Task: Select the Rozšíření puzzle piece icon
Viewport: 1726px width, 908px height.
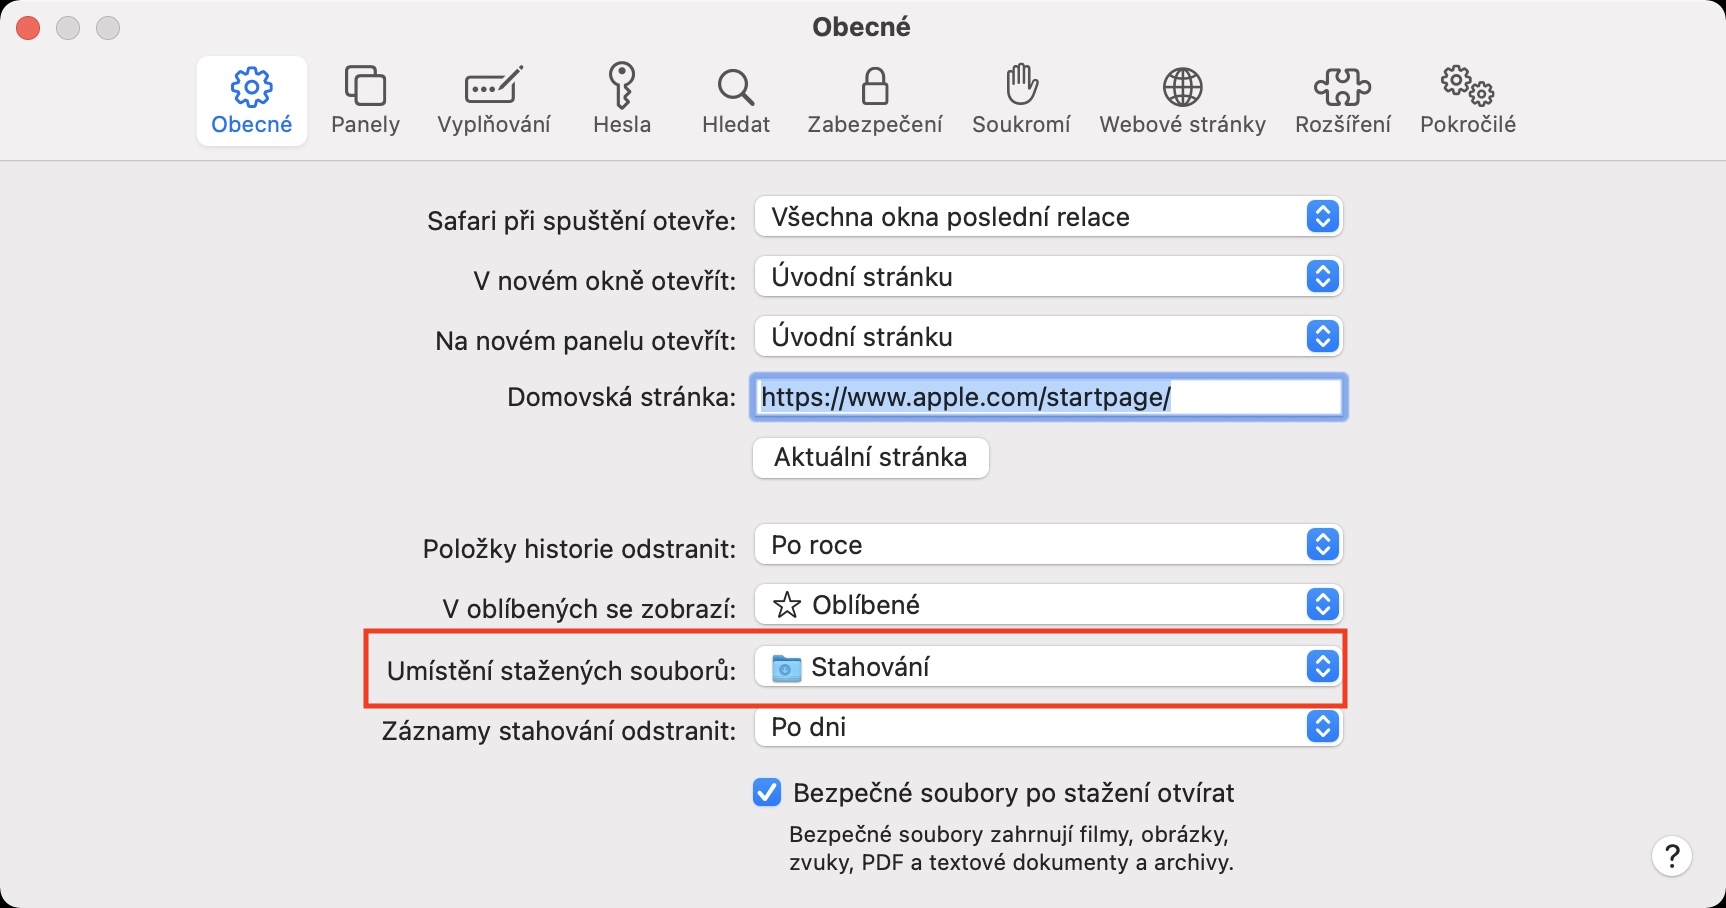Action: (x=1342, y=88)
